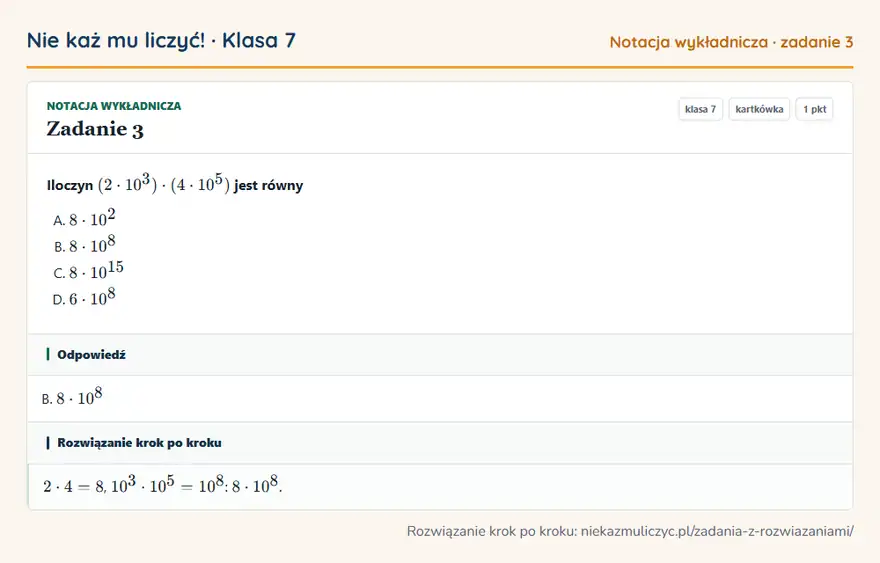Click the 'klasa 7' tag

point(700,109)
